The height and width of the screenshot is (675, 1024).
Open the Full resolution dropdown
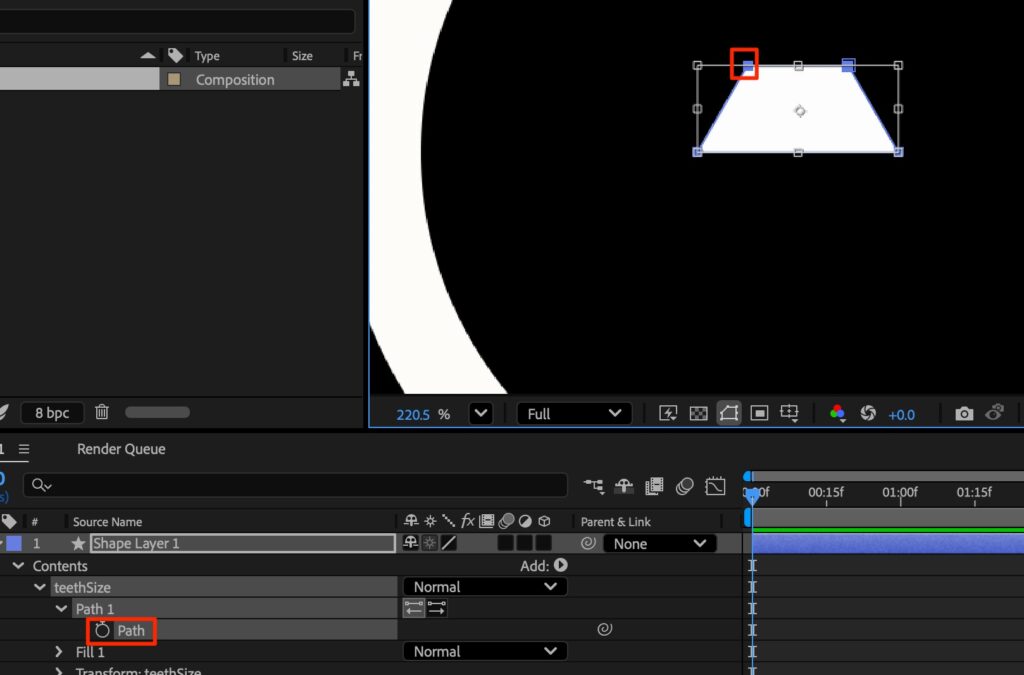tap(574, 413)
